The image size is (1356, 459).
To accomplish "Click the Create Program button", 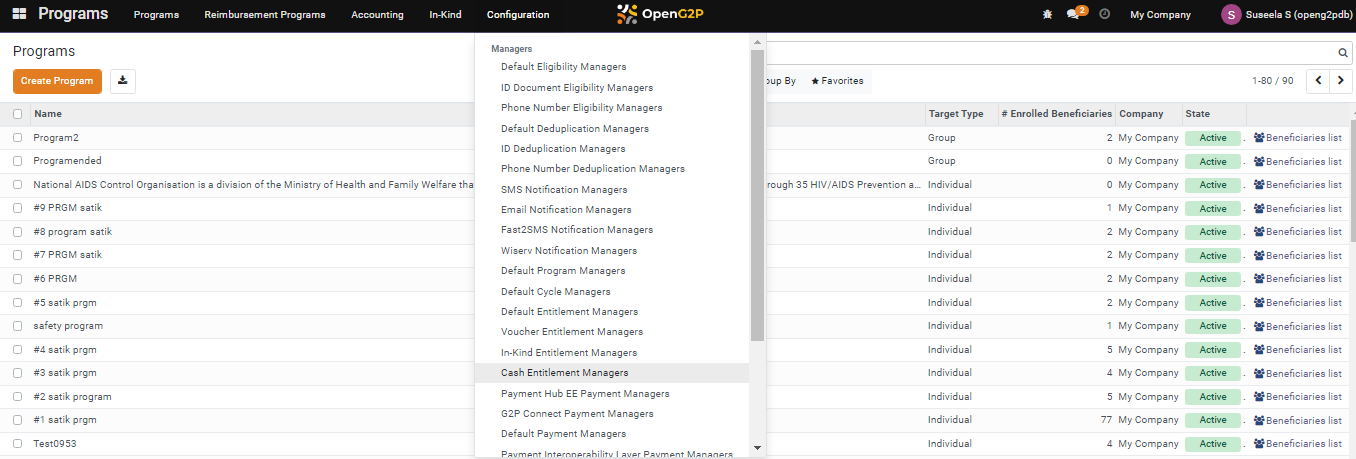I will (57, 81).
